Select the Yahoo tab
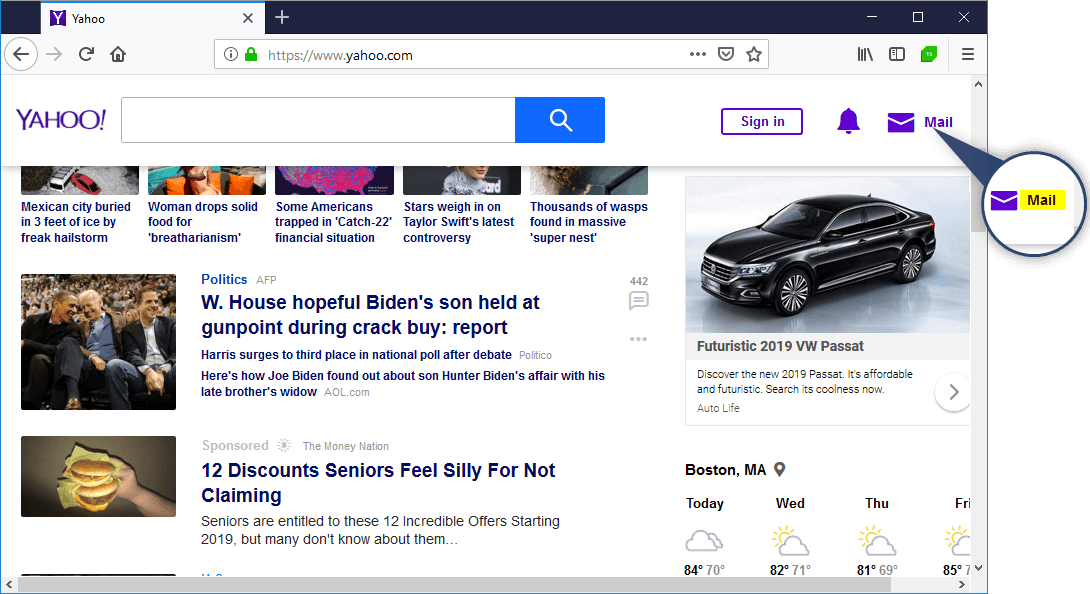Viewport: 1090px width, 594px height. [x=152, y=18]
